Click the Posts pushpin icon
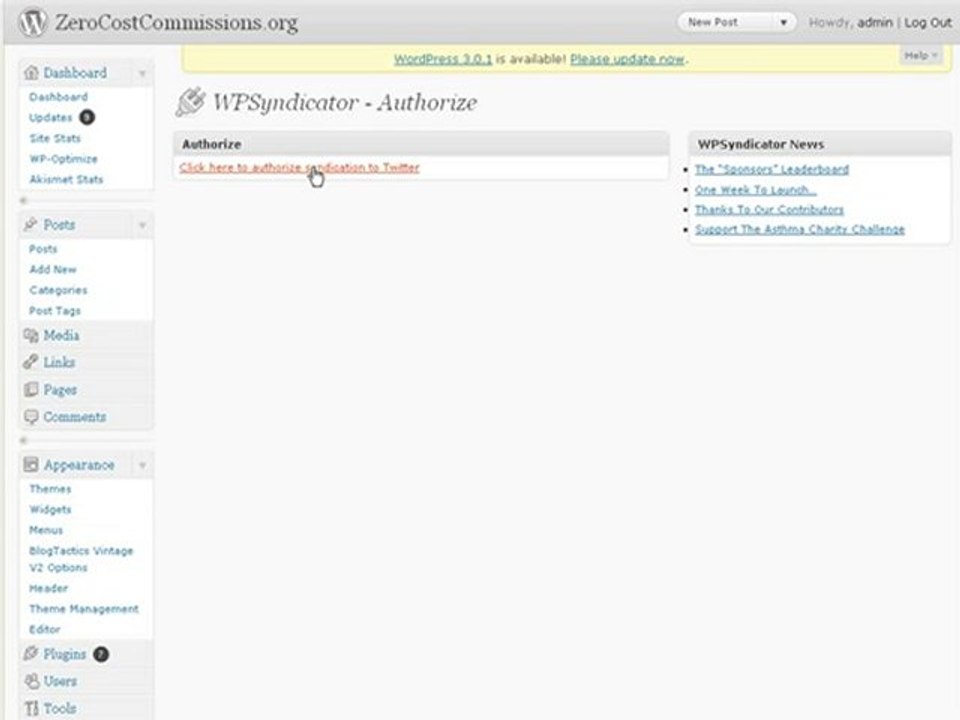The height and width of the screenshot is (720, 960). pyautogui.click(x=31, y=225)
